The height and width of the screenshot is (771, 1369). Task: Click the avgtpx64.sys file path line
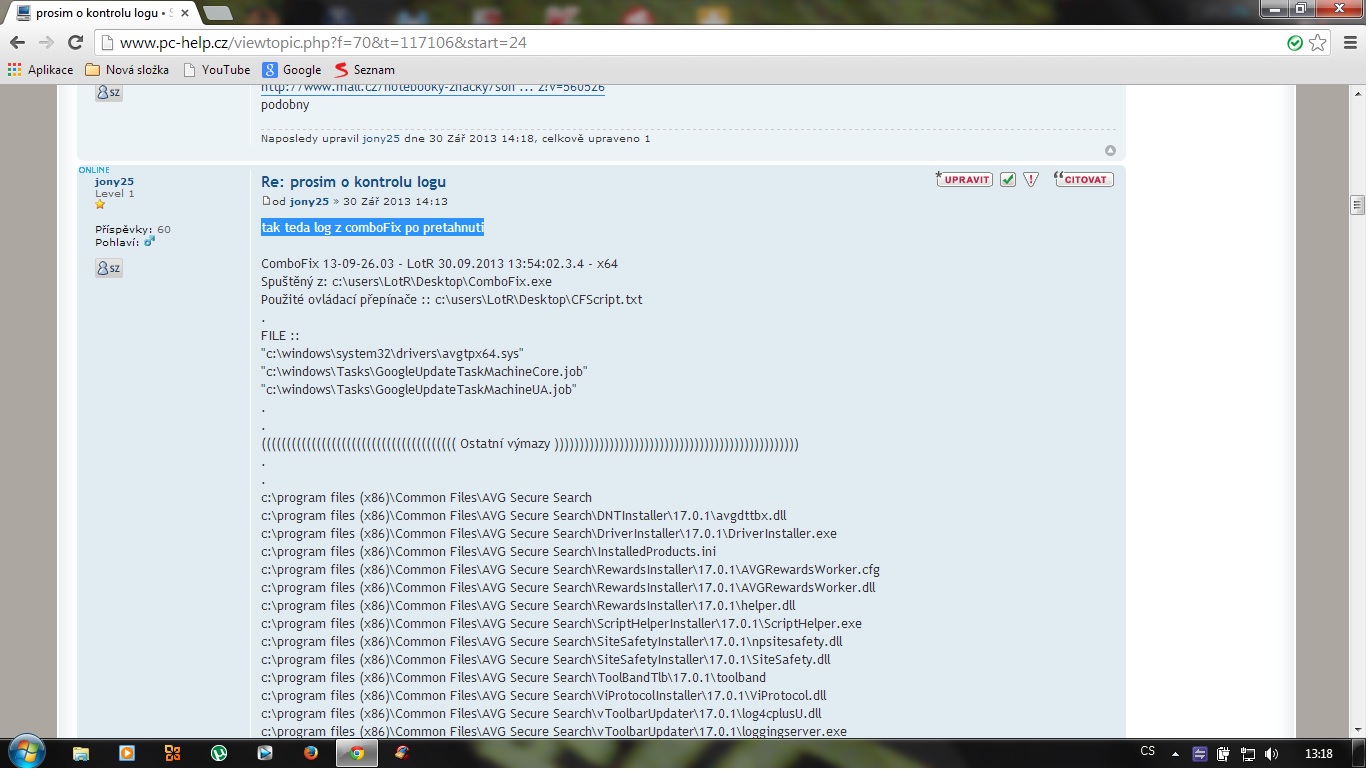[392, 354]
